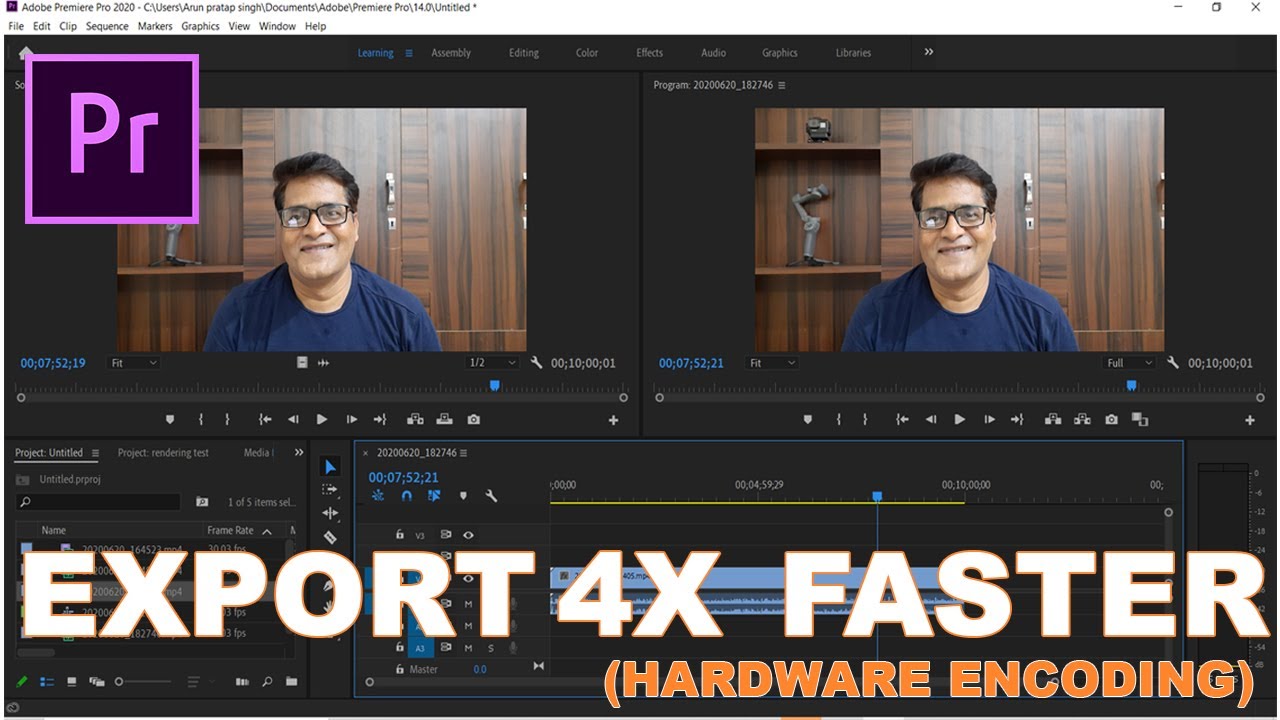Viewport: 1280px width, 720px height.
Task: Click Comparison View icon in Program monitor
Action: 1140,420
